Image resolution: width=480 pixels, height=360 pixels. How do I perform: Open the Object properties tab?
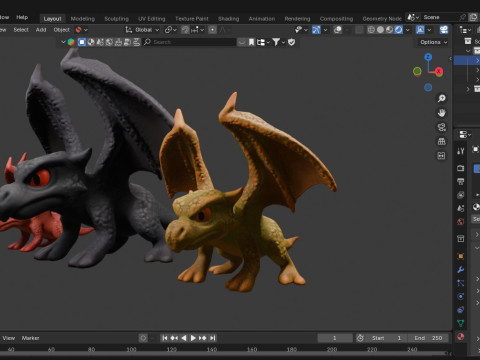[461, 256]
